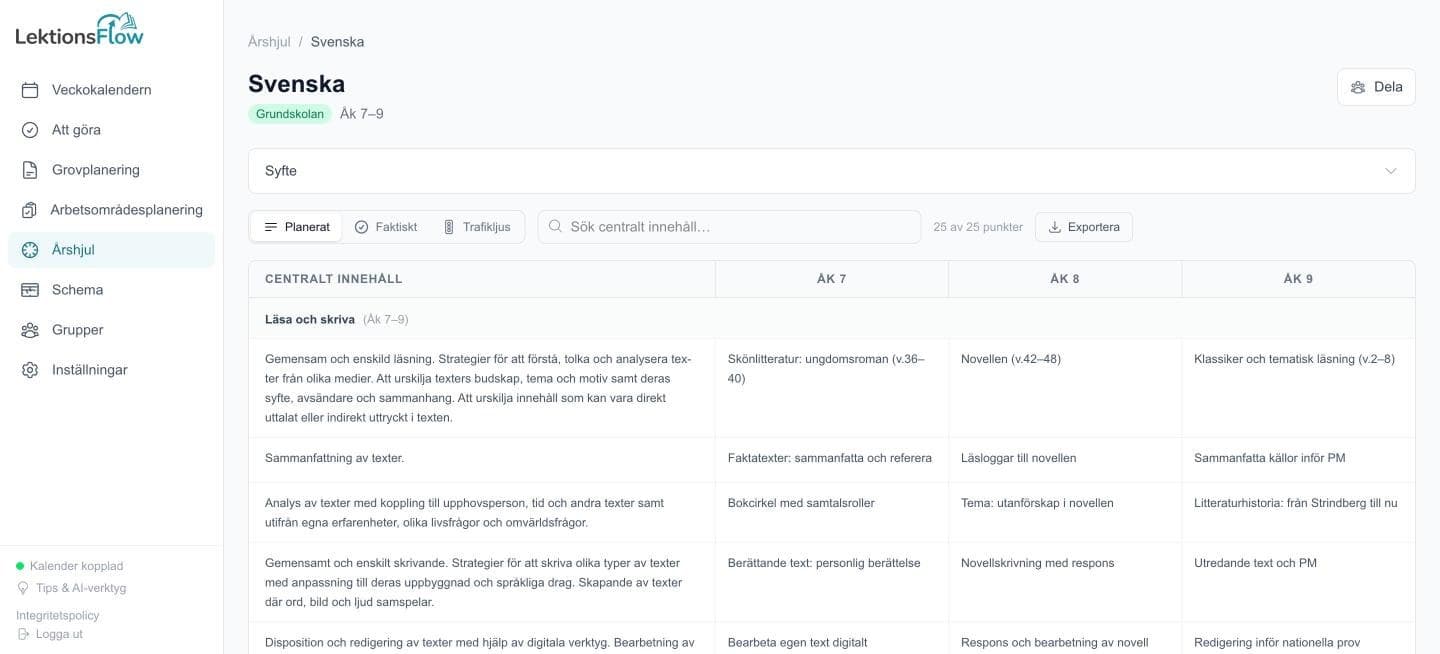Open the Integritetspolicy link
This screenshot has width=1440, height=654.
click(x=58, y=615)
